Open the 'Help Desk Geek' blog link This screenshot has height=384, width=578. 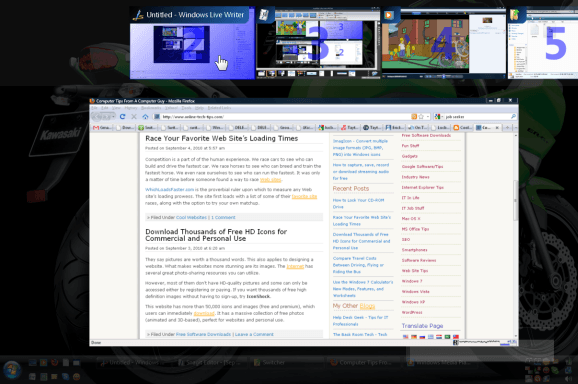(360, 321)
